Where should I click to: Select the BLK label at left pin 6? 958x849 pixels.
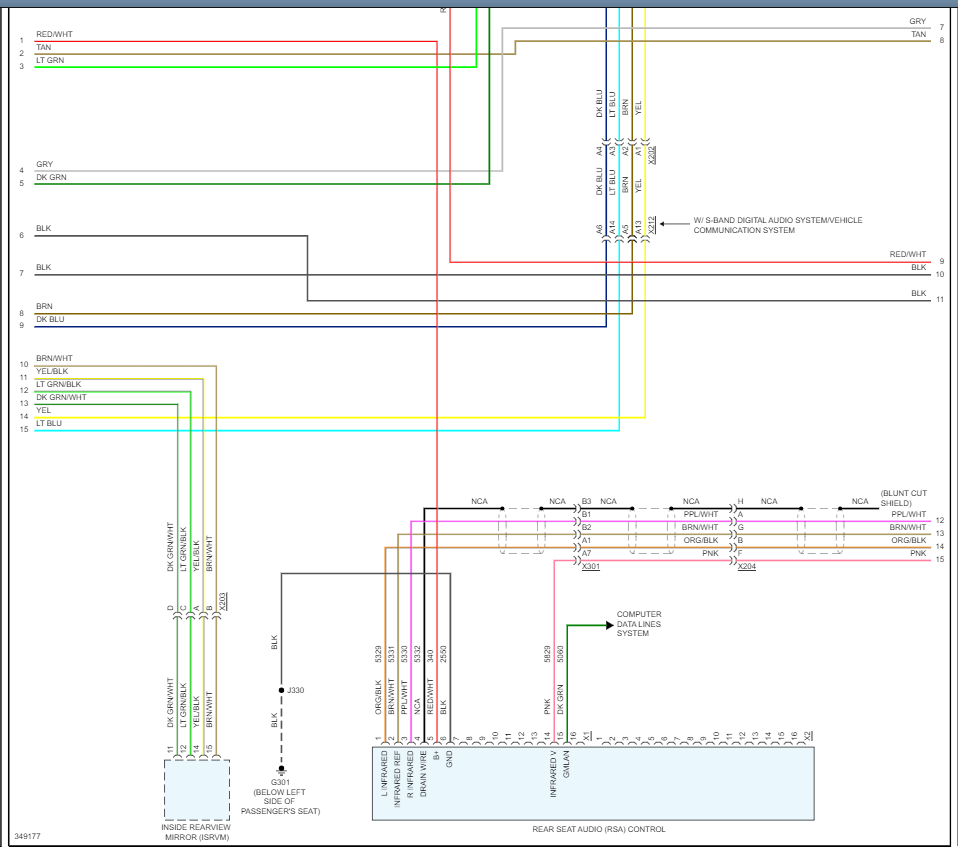43,228
